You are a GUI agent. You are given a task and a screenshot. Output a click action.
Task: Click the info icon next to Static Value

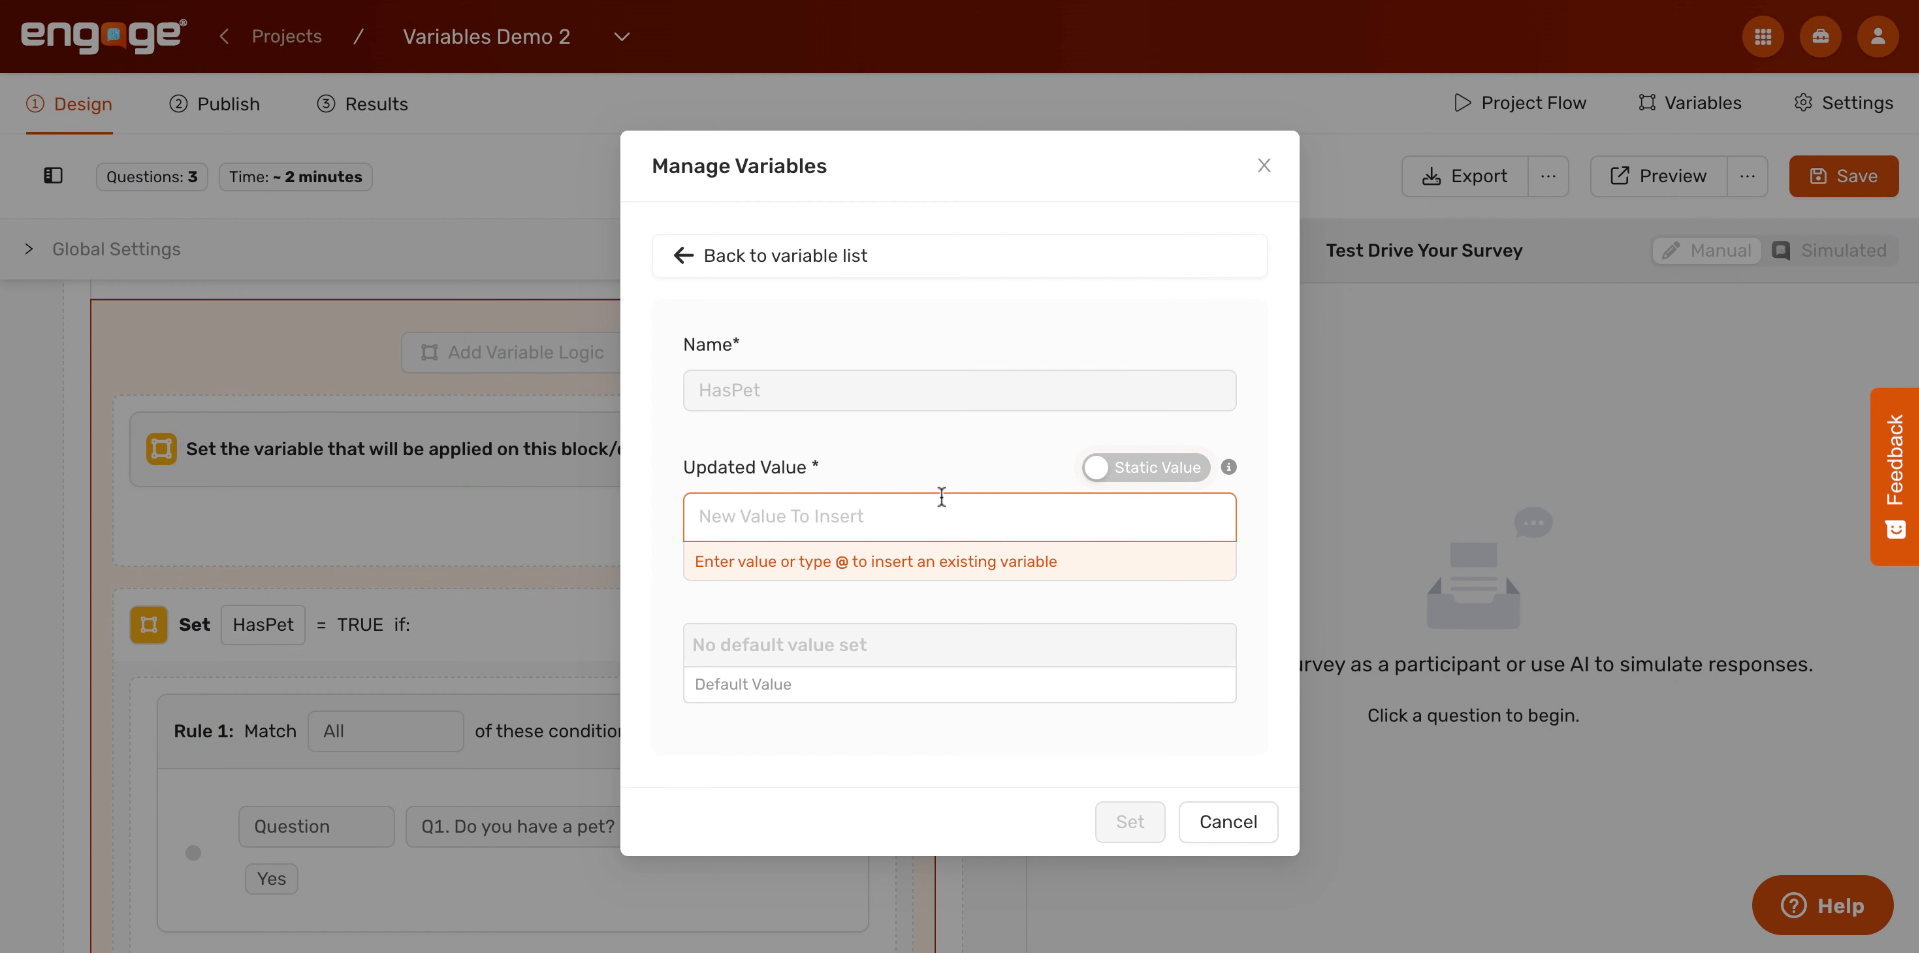(1229, 467)
